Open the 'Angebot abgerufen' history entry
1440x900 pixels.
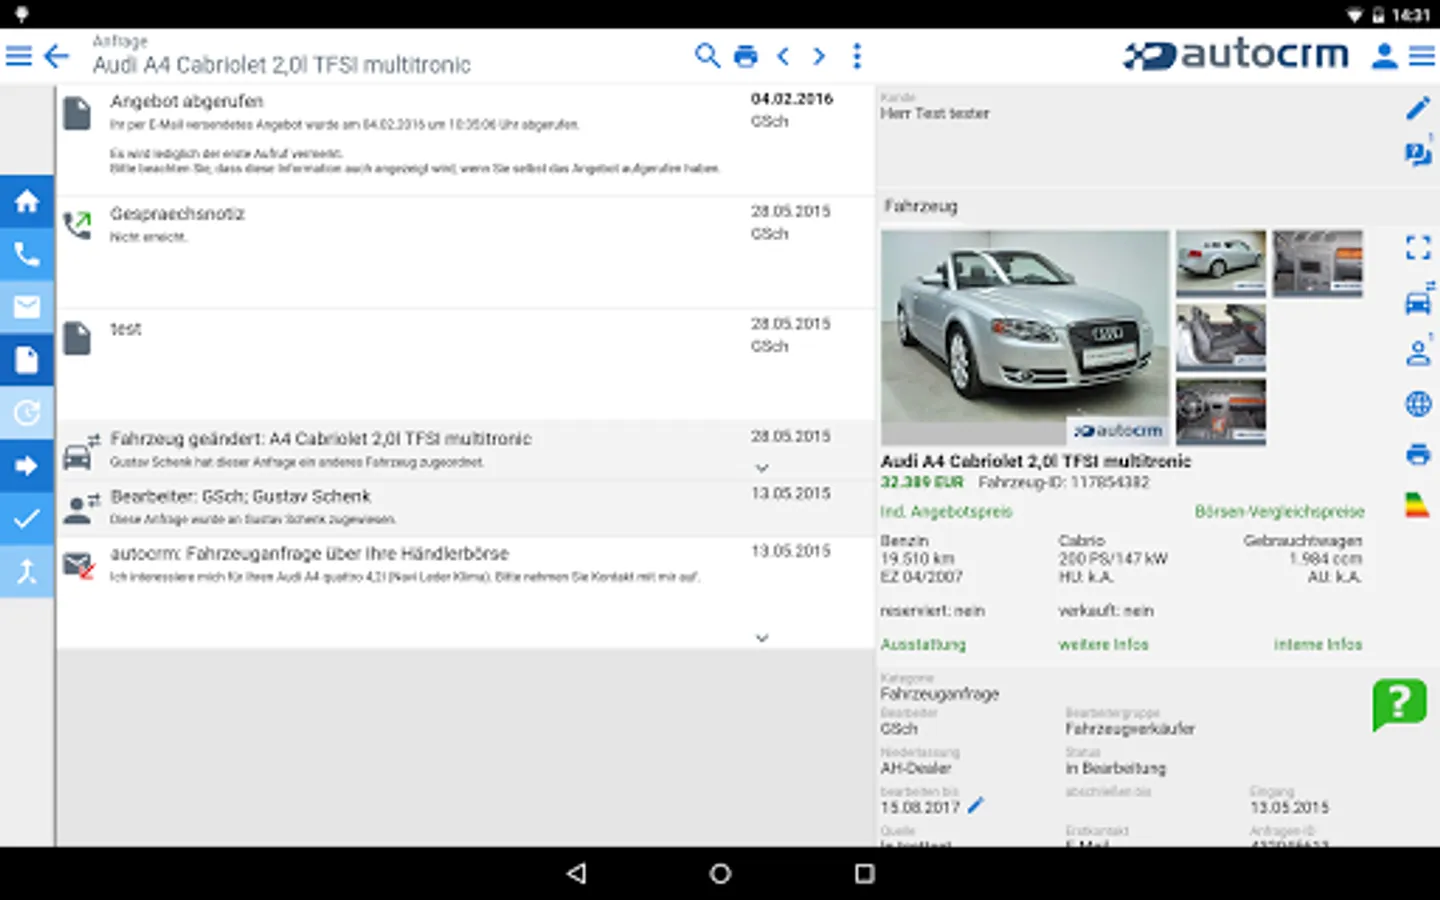point(465,140)
